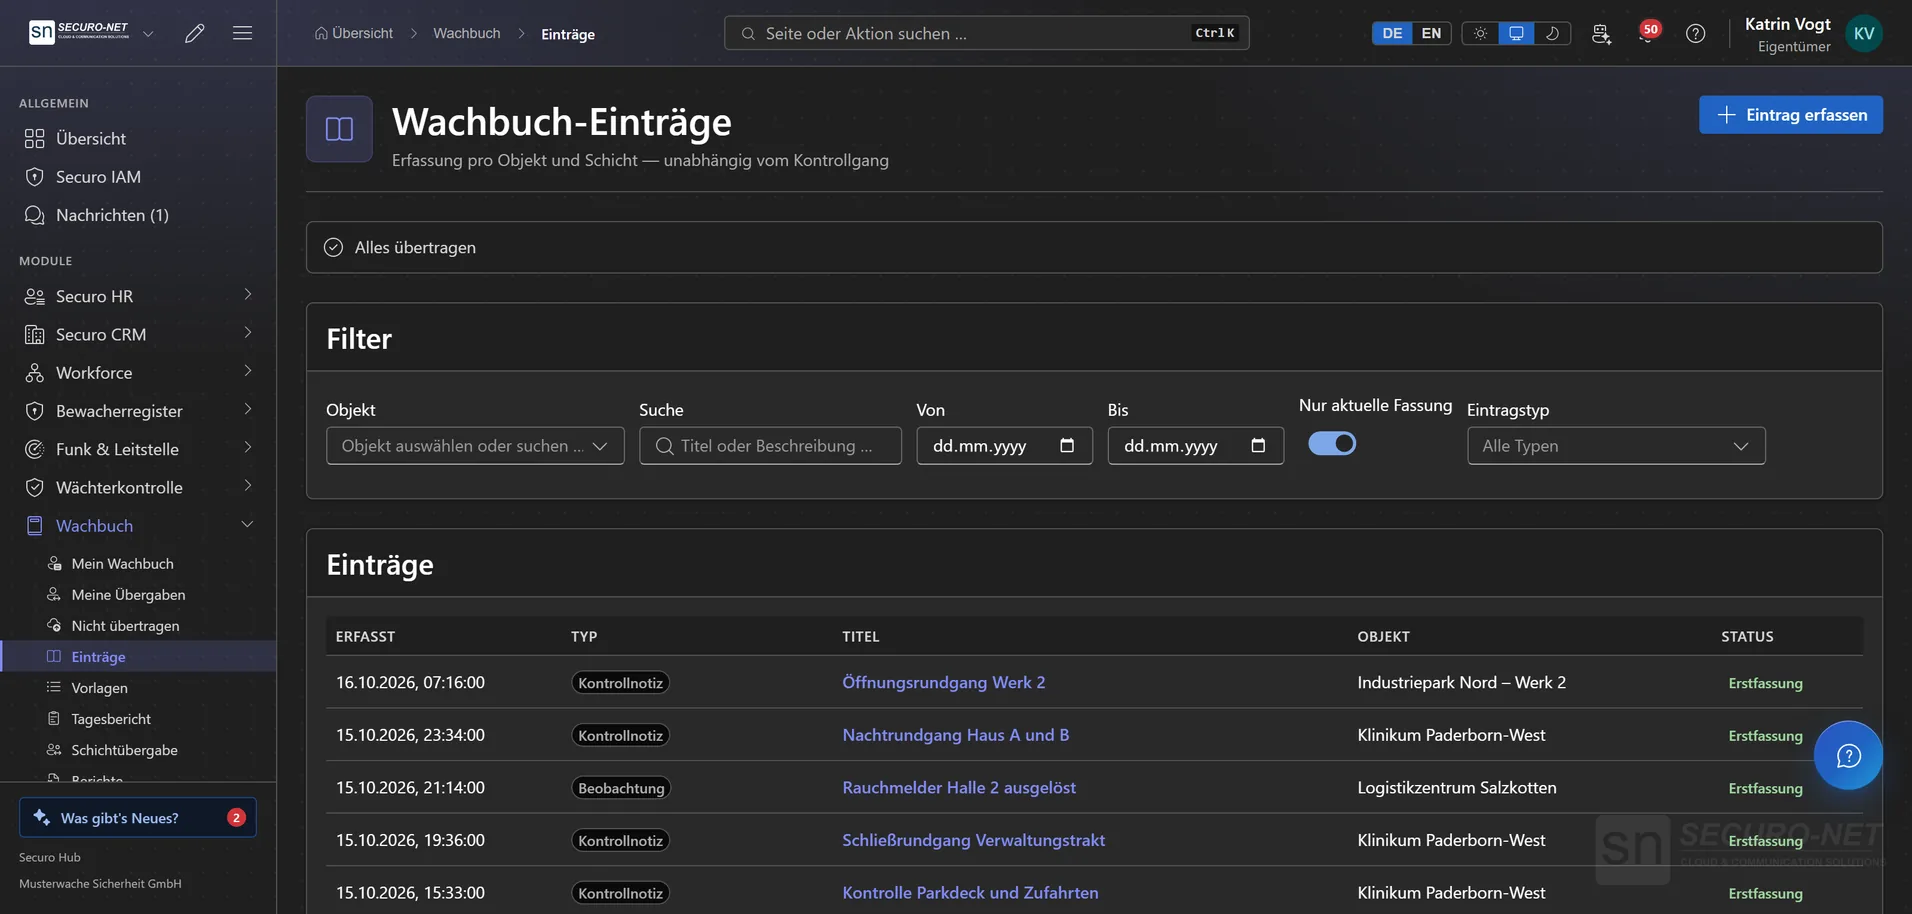1912x914 pixels.
Task: Open Schließrundgang Verwaltungstrakt entry
Action: pyautogui.click(x=973, y=840)
